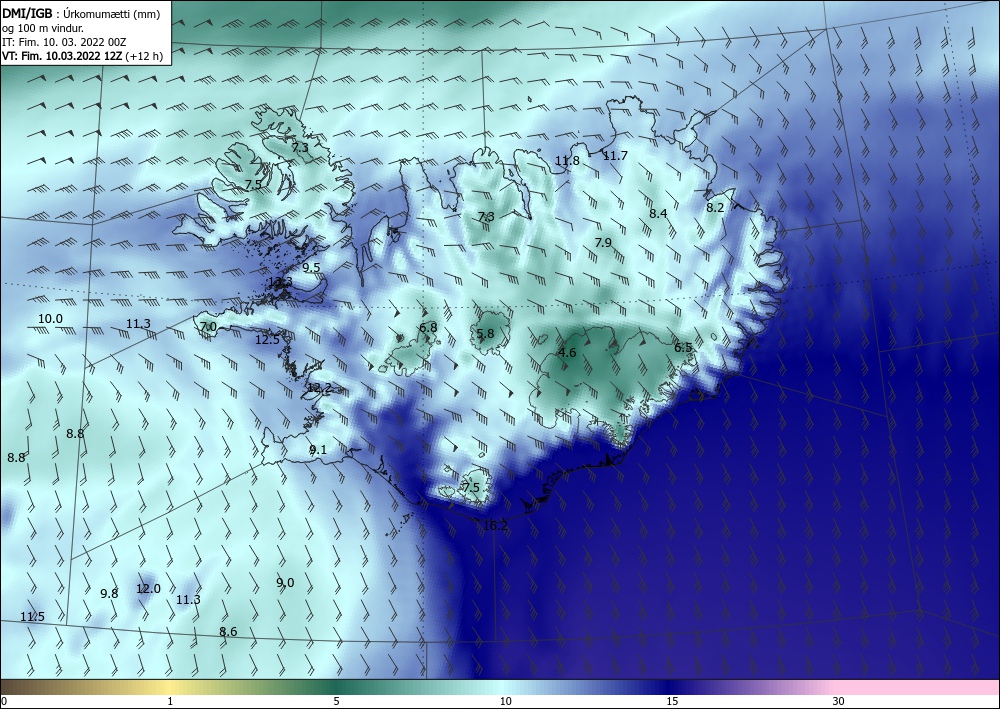The width and height of the screenshot is (1000, 709).
Task: Select the 10.0 value over the ocean
Action: pyautogui.click(x=50, y=318)
